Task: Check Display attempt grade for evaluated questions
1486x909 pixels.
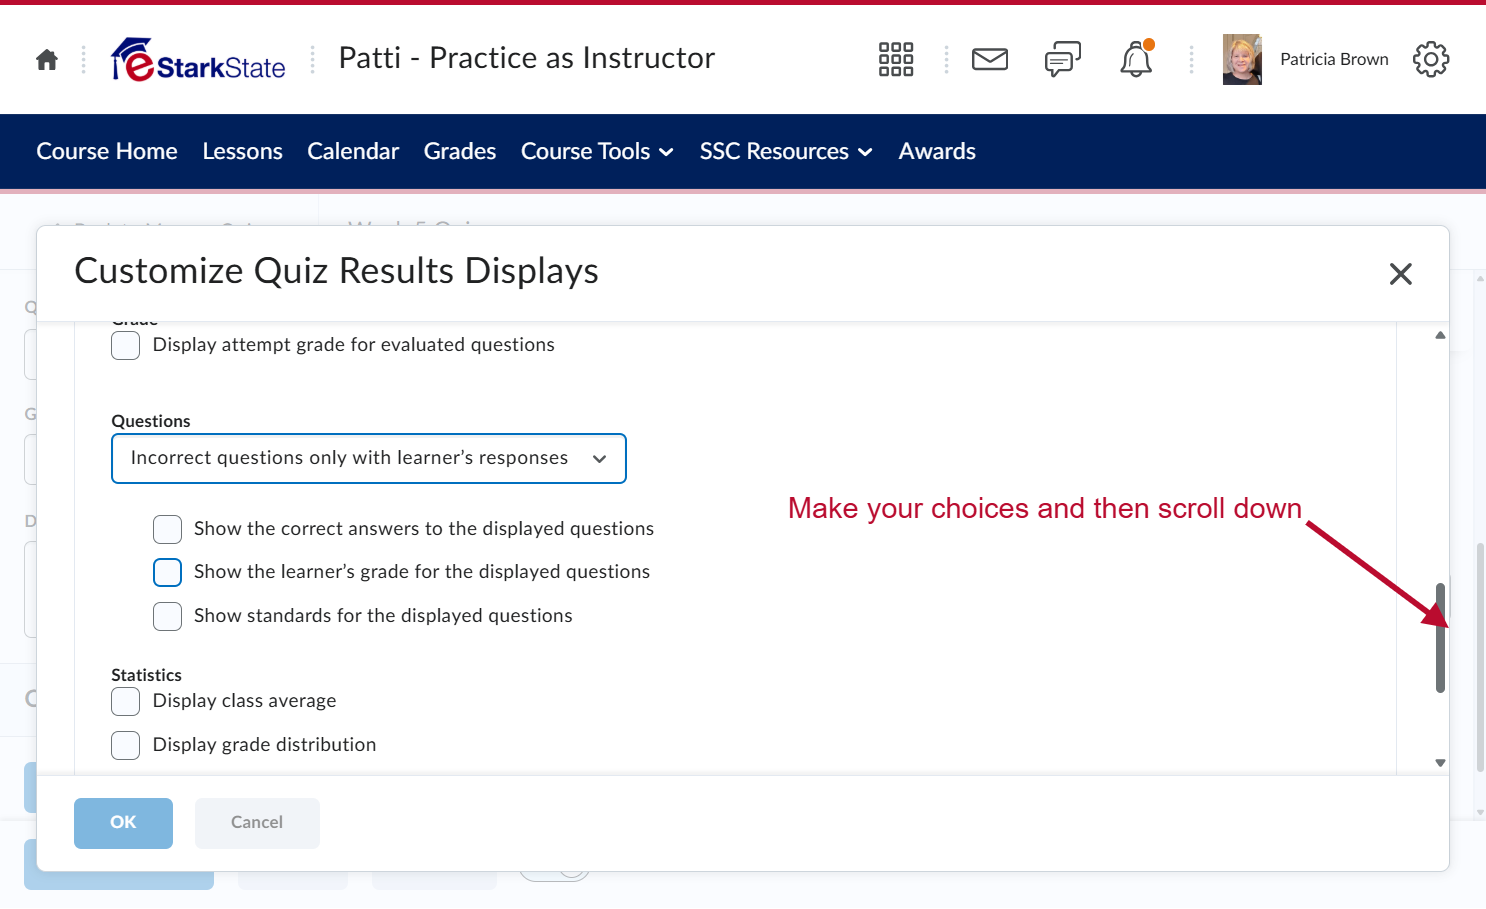Action: tap(125, 345)
